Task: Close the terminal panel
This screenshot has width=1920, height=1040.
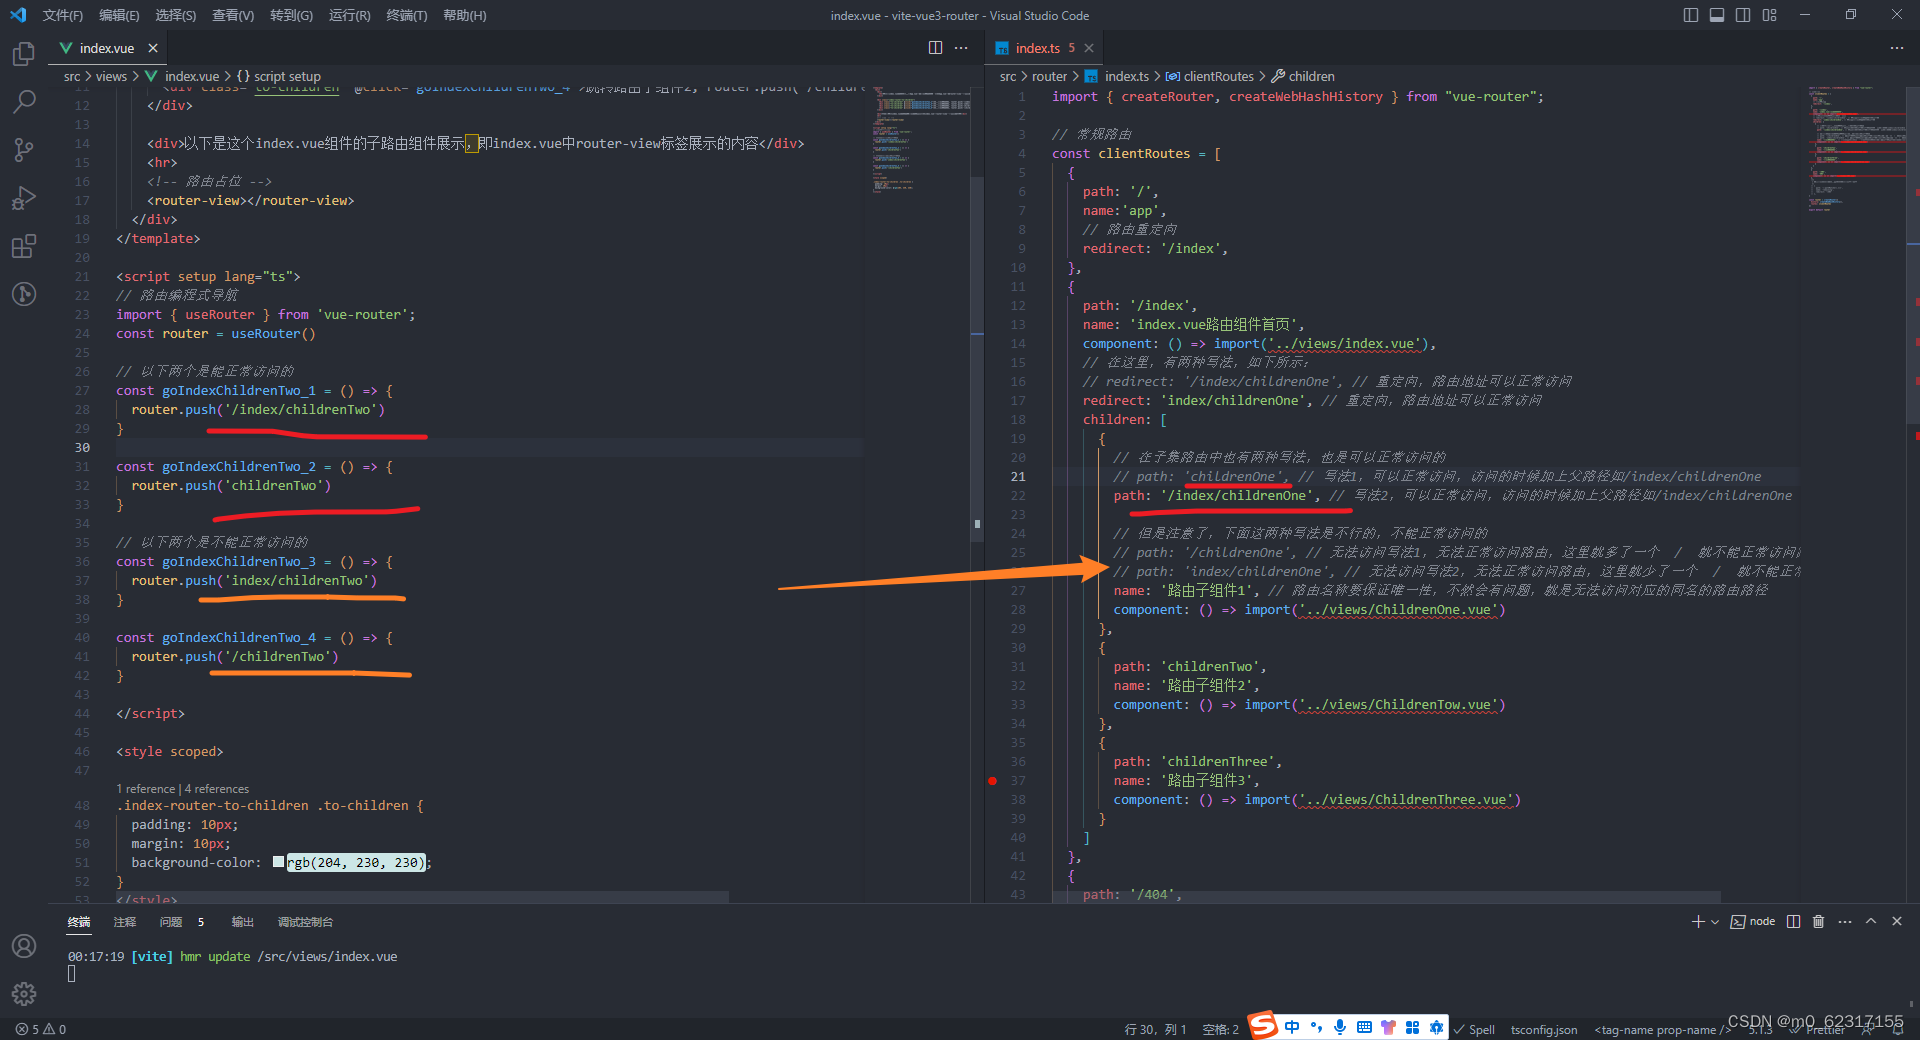Action: [1897, 921]
